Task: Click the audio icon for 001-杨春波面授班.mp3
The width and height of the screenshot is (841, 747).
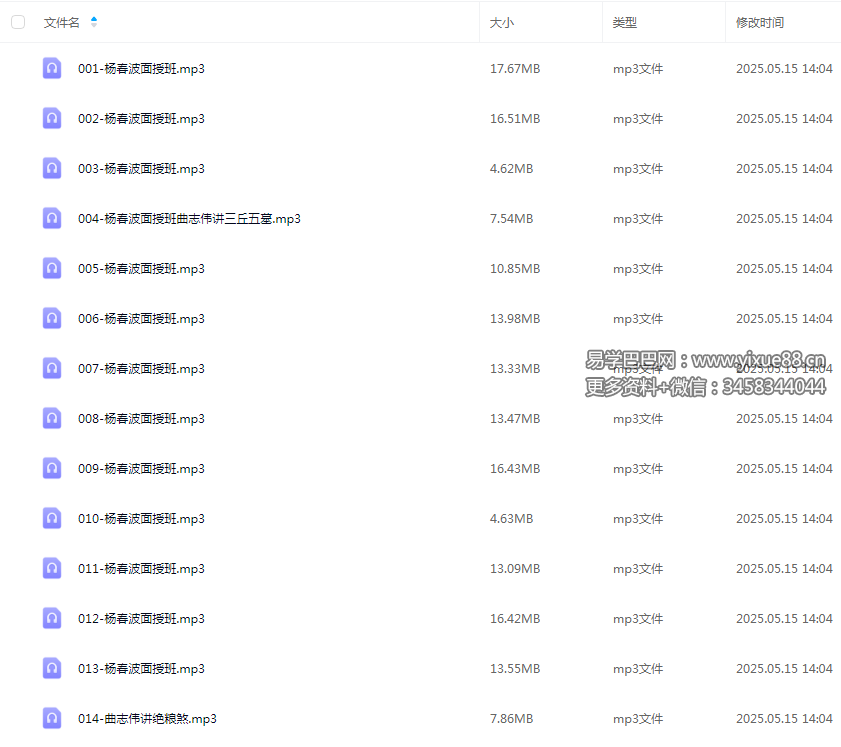Action: point(52,68)
